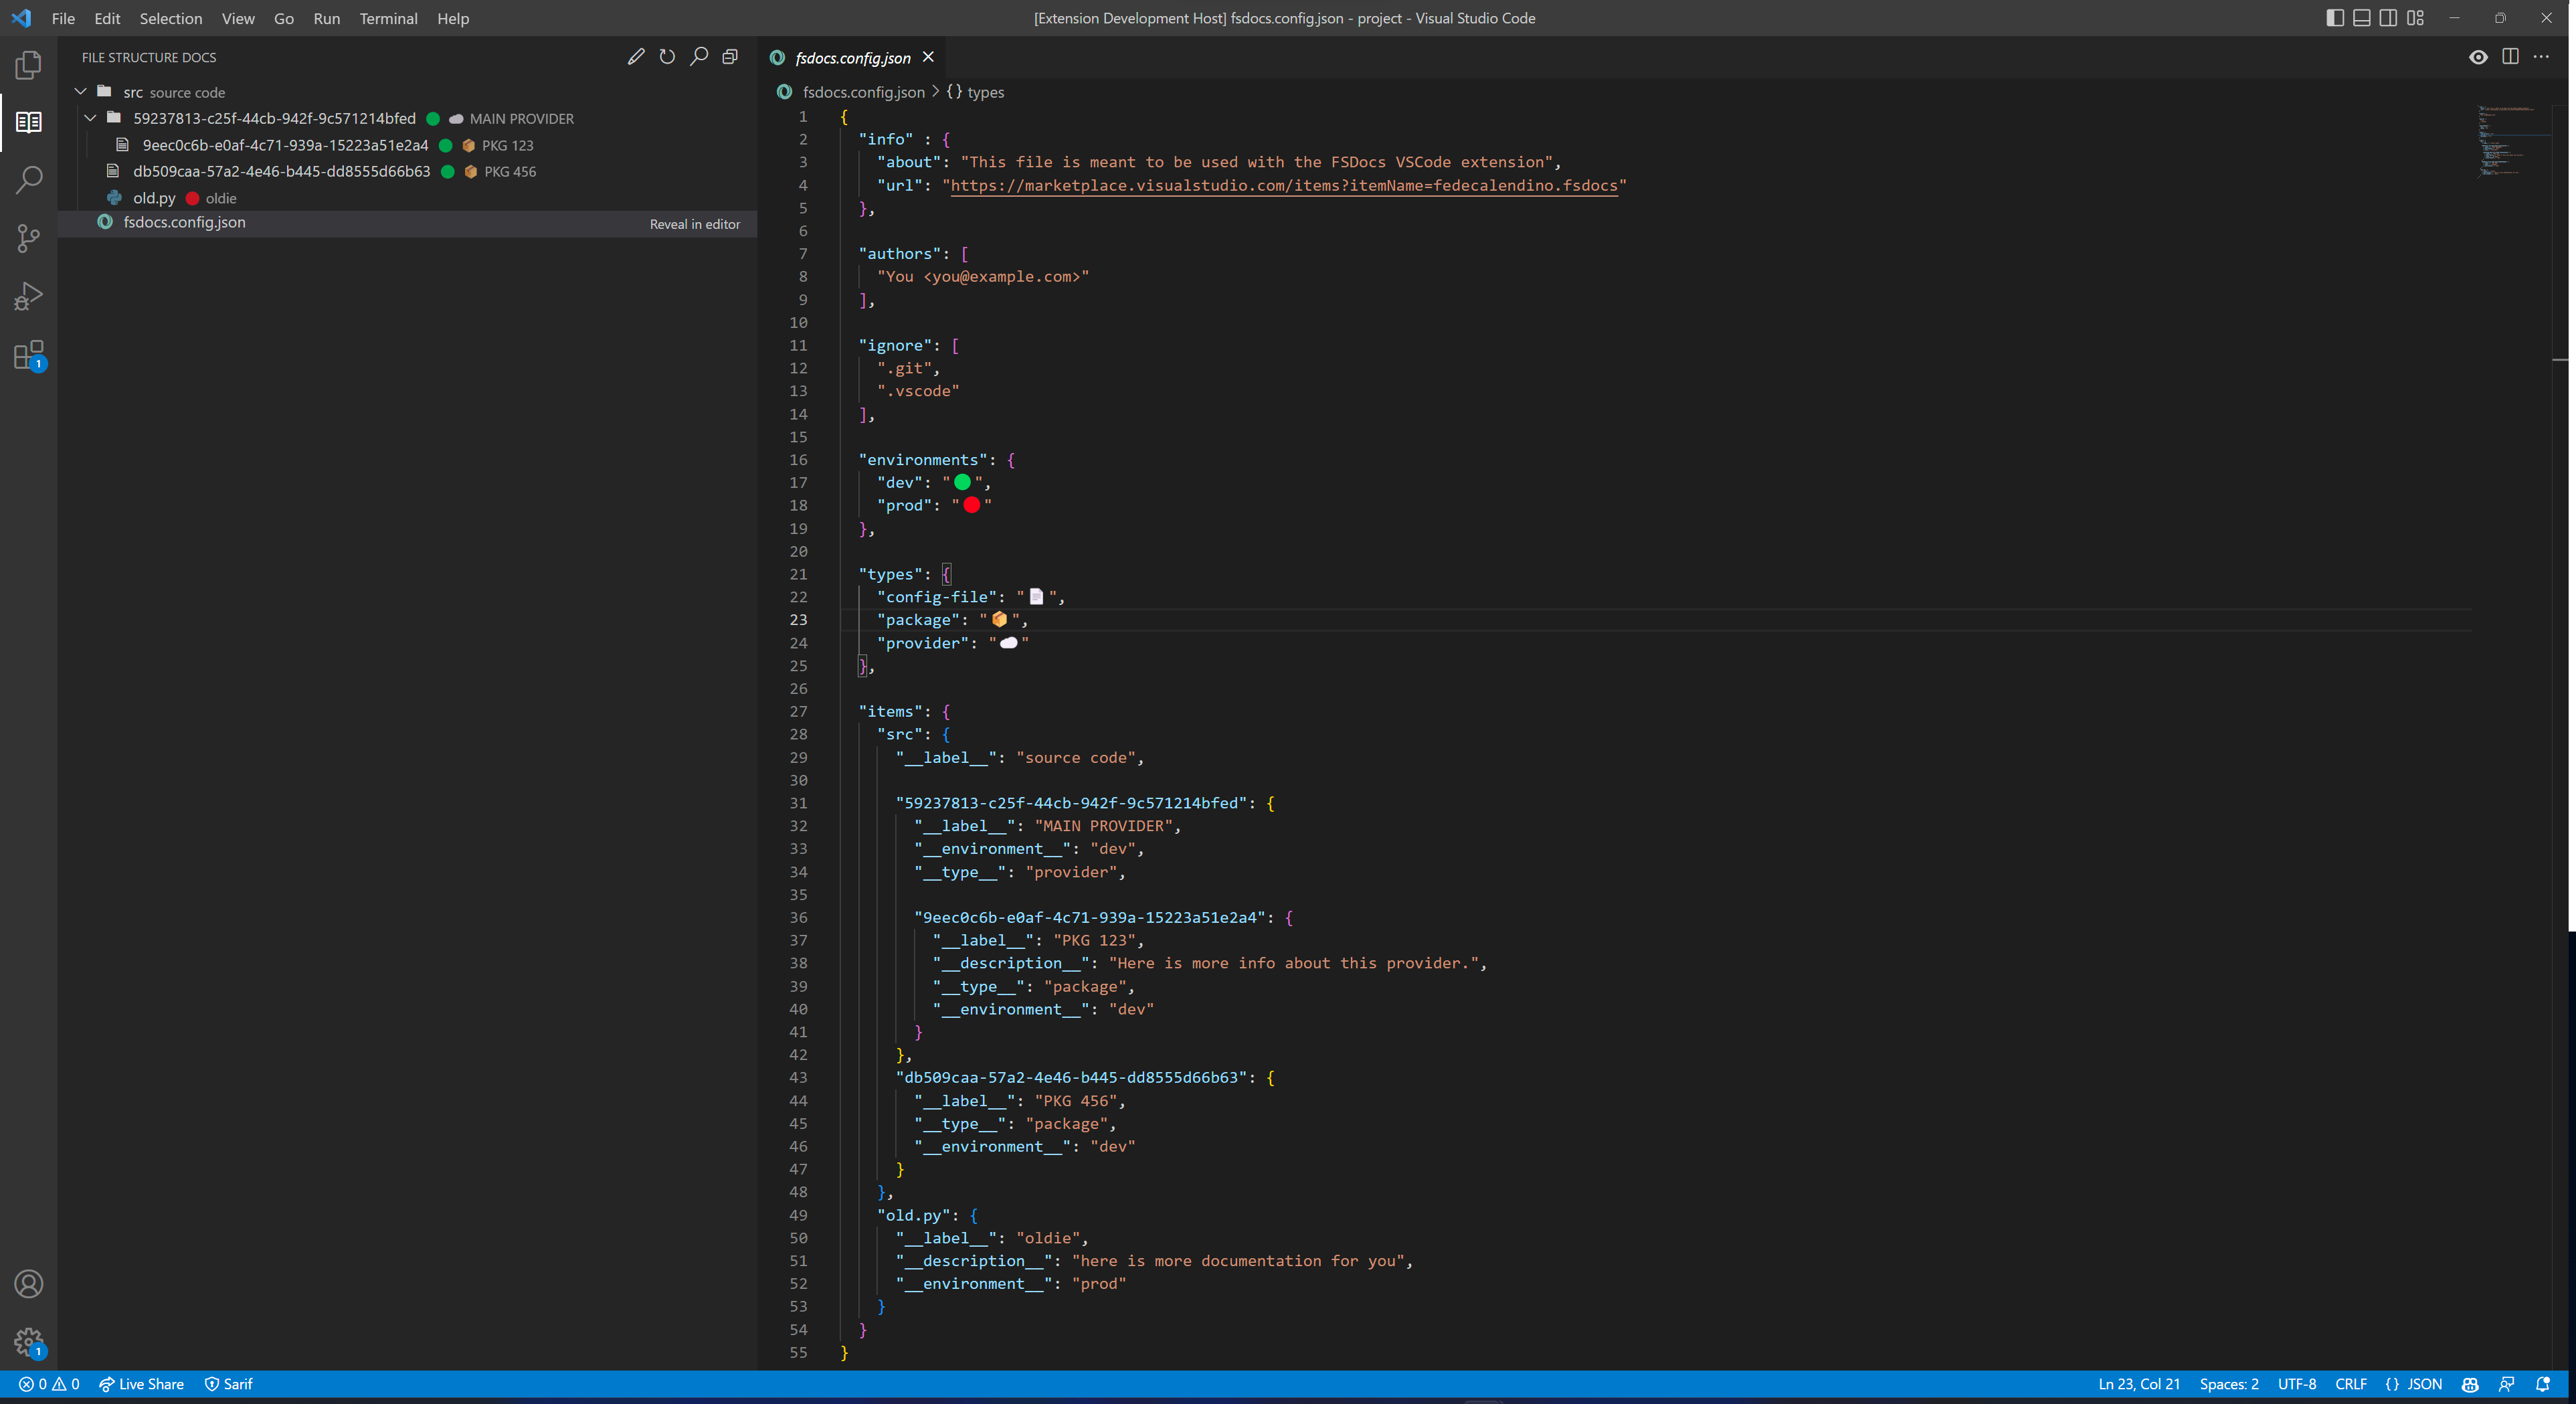Collapse the src source code folder

81,92
